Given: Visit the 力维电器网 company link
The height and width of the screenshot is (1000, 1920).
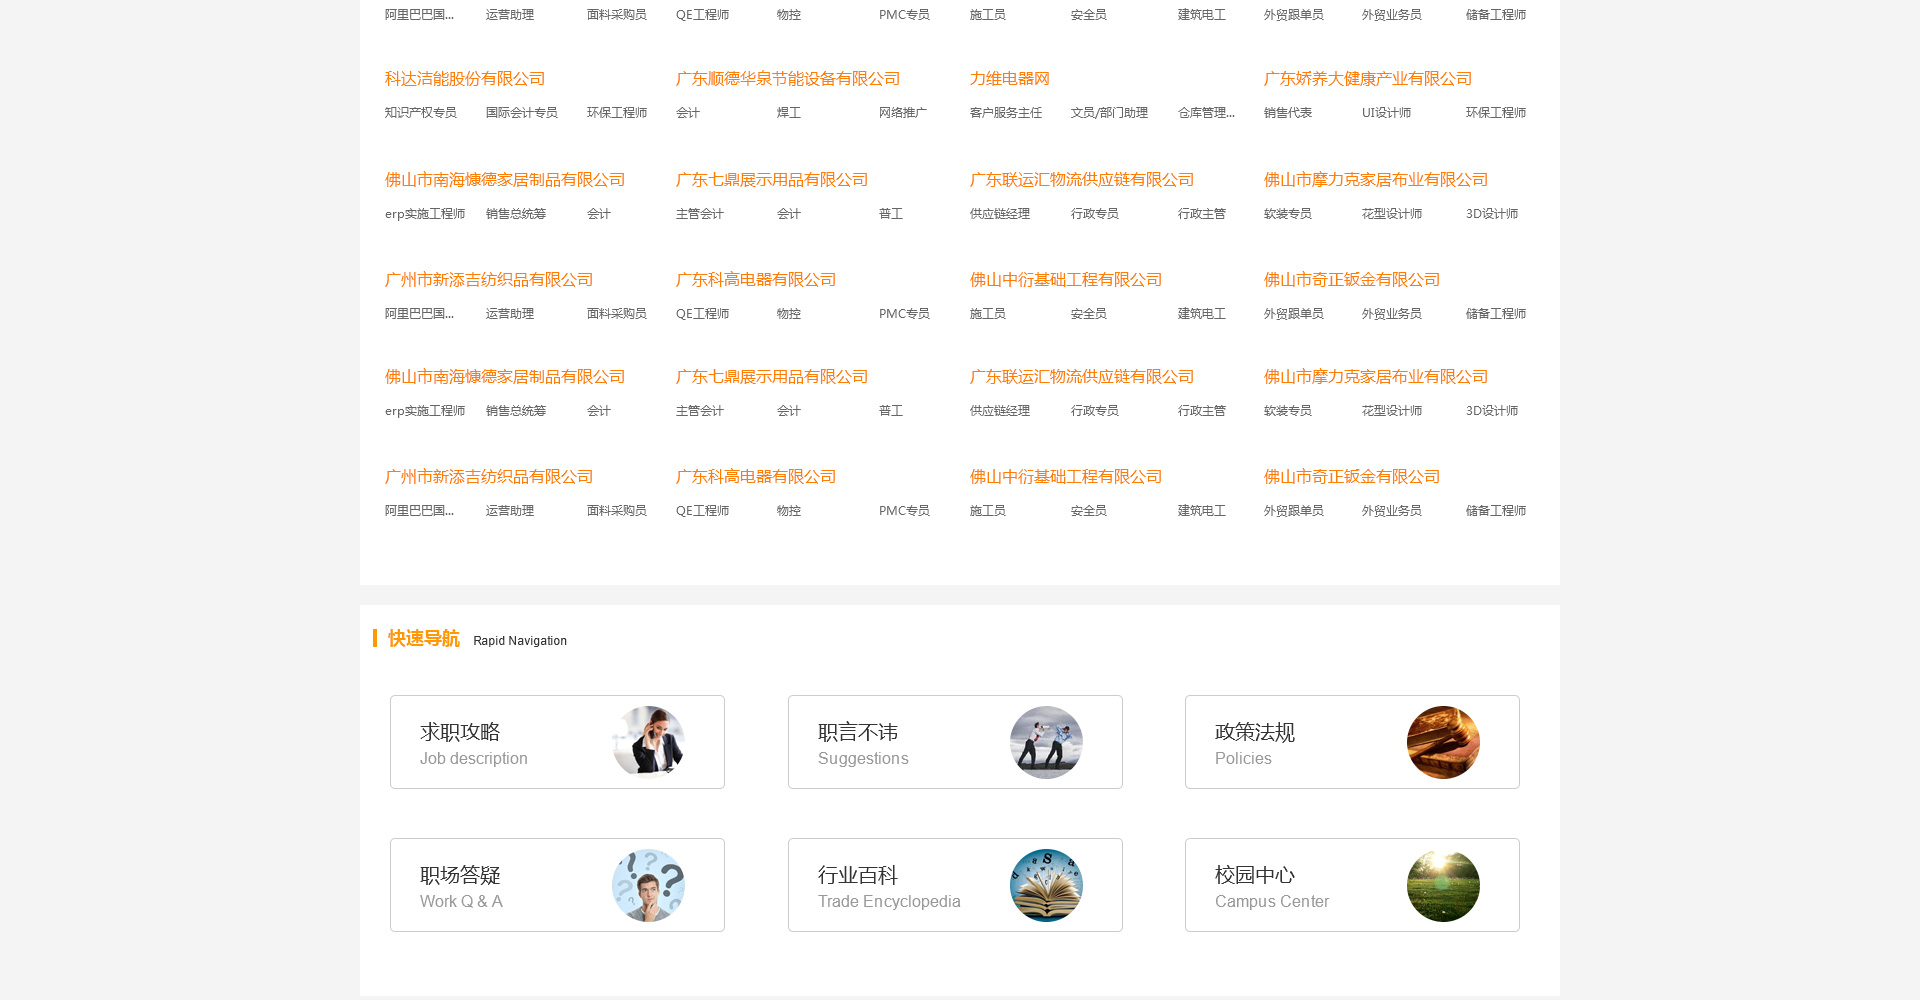Looking at the screenshot, I should 1009,79.
